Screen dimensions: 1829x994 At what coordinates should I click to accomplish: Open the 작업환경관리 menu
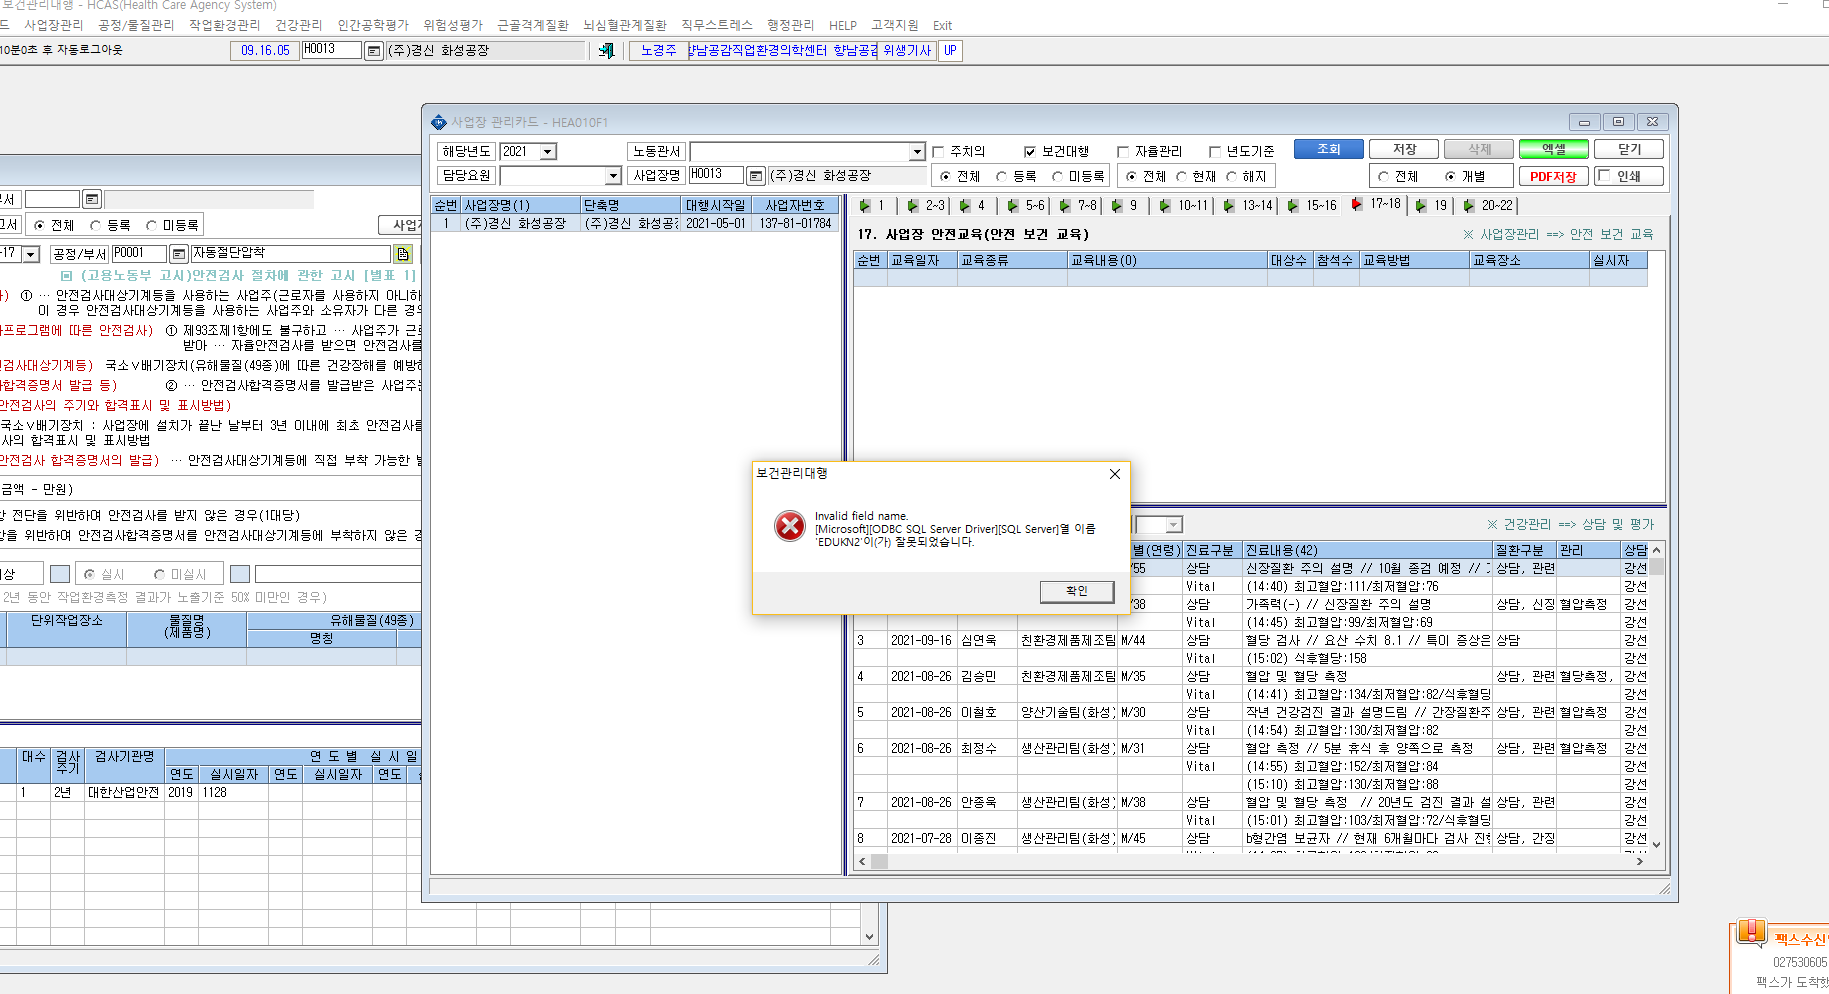coord(224,25)
